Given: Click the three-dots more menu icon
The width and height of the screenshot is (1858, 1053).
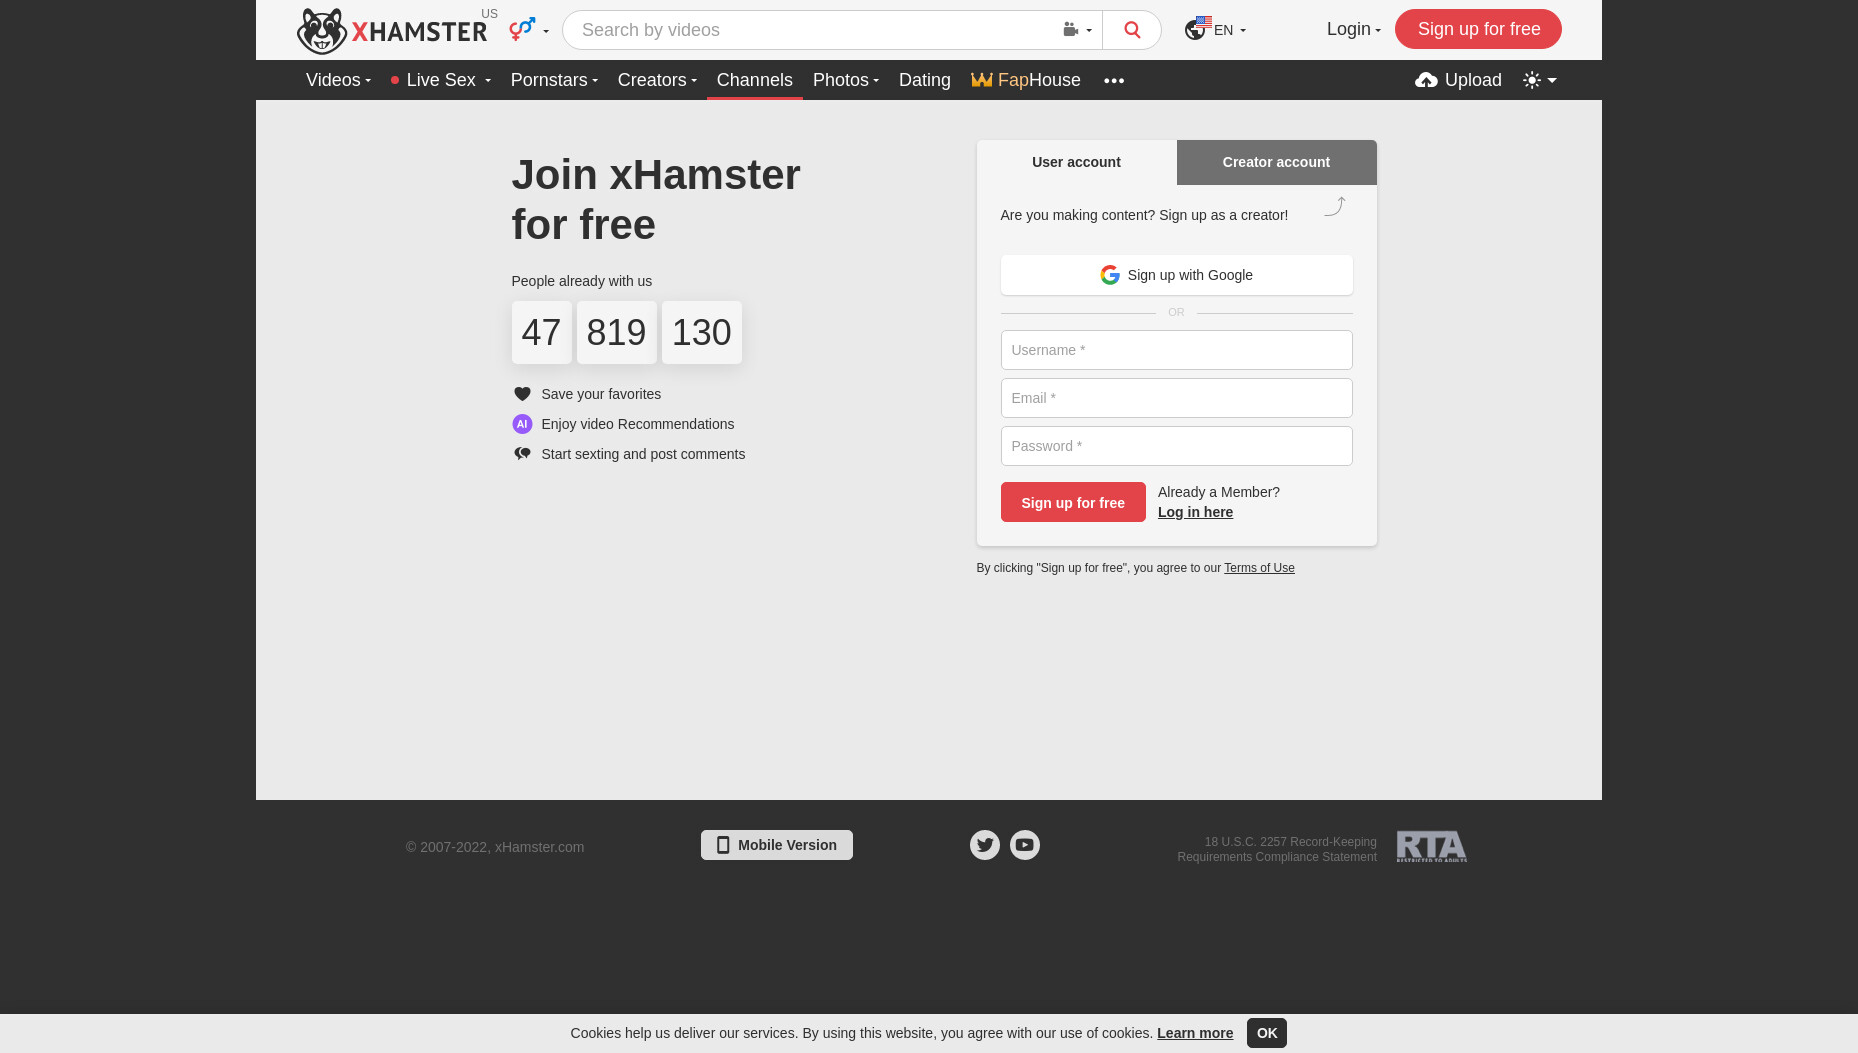Looking at the screenshot, I should [1114, 80].
